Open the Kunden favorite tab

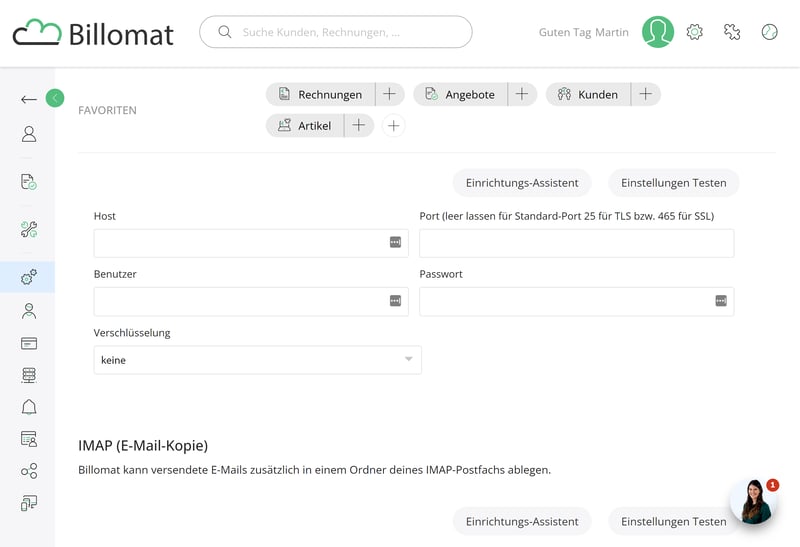tap(588, 94)
